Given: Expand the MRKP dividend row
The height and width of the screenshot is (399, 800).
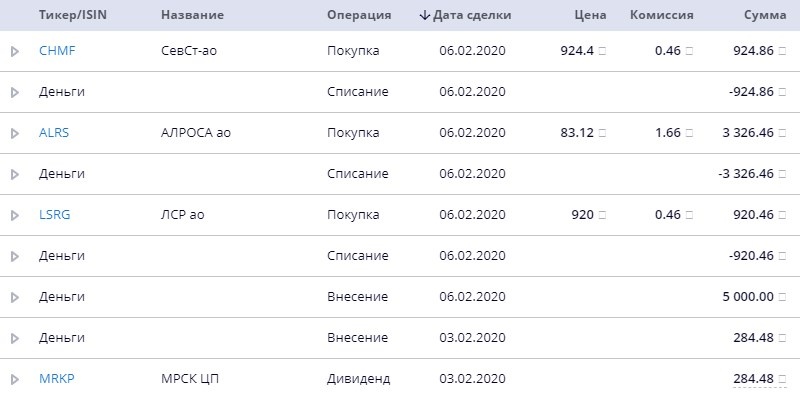Looking at the screenshot, I should click(x=15, y=379).
